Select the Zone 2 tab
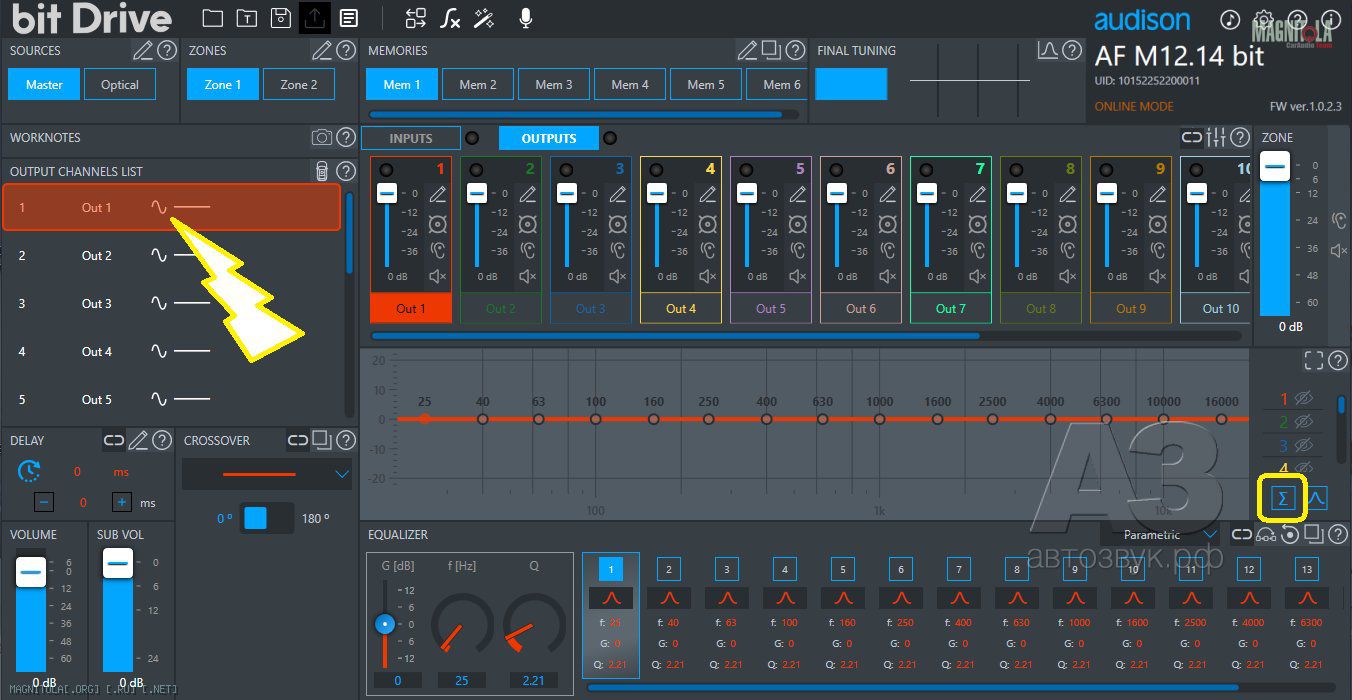The image size is (1352, 700). (x=299, y=85)
